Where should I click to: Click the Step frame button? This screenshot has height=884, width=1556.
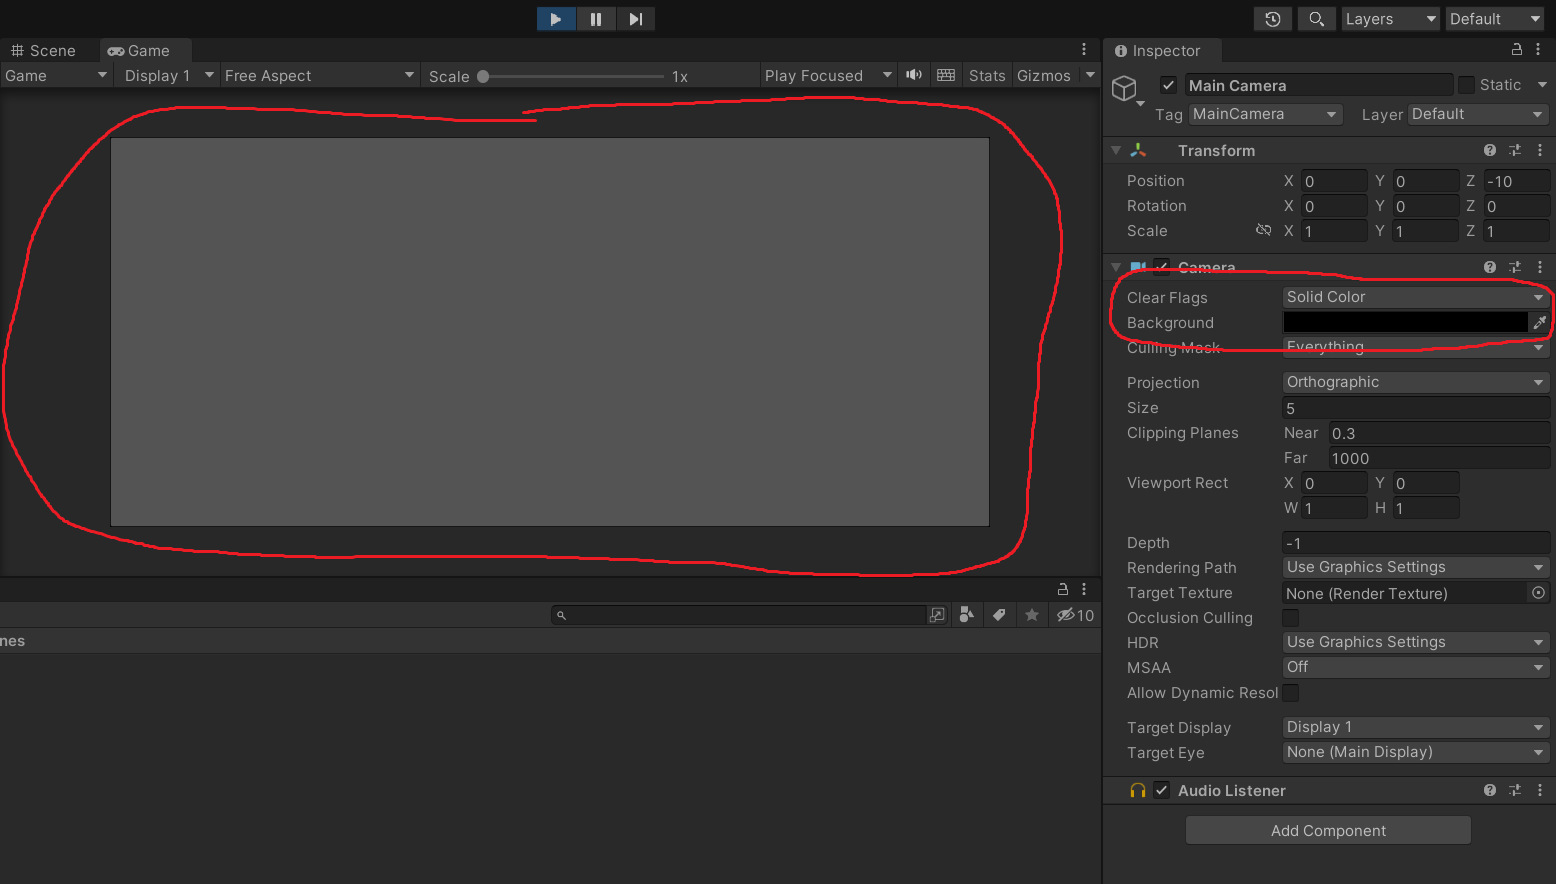[x=636, y=18]
